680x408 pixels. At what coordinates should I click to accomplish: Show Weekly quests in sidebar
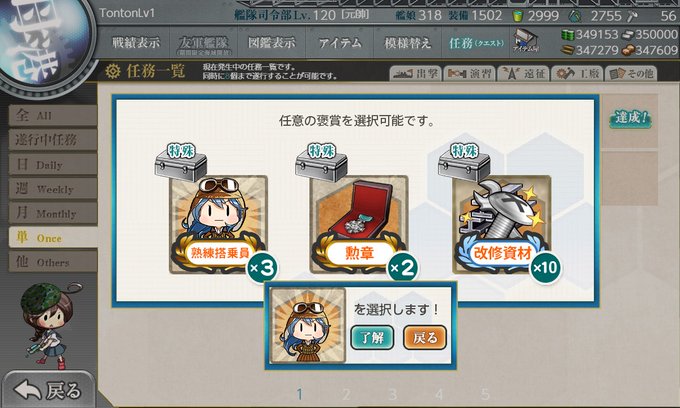pos(52,189)
